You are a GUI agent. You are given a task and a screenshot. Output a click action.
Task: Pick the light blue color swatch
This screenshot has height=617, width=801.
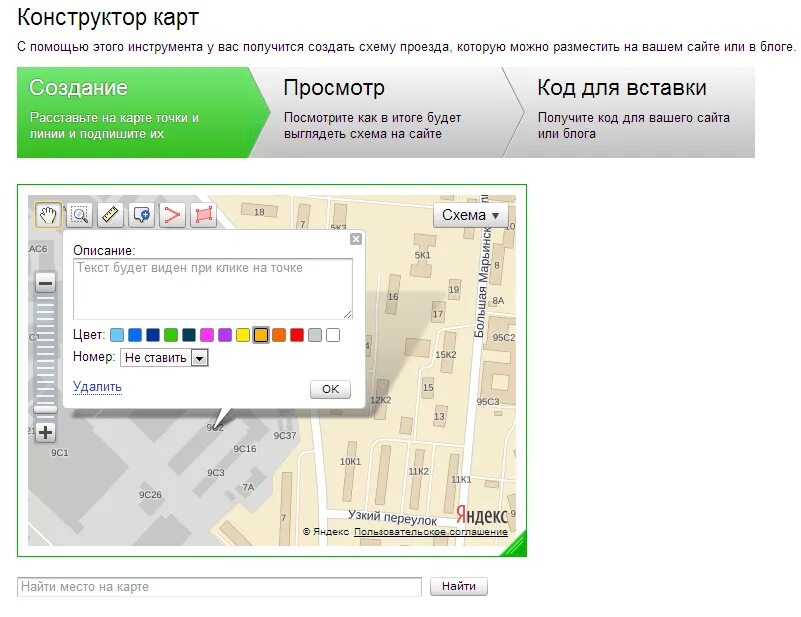point(117,335)
